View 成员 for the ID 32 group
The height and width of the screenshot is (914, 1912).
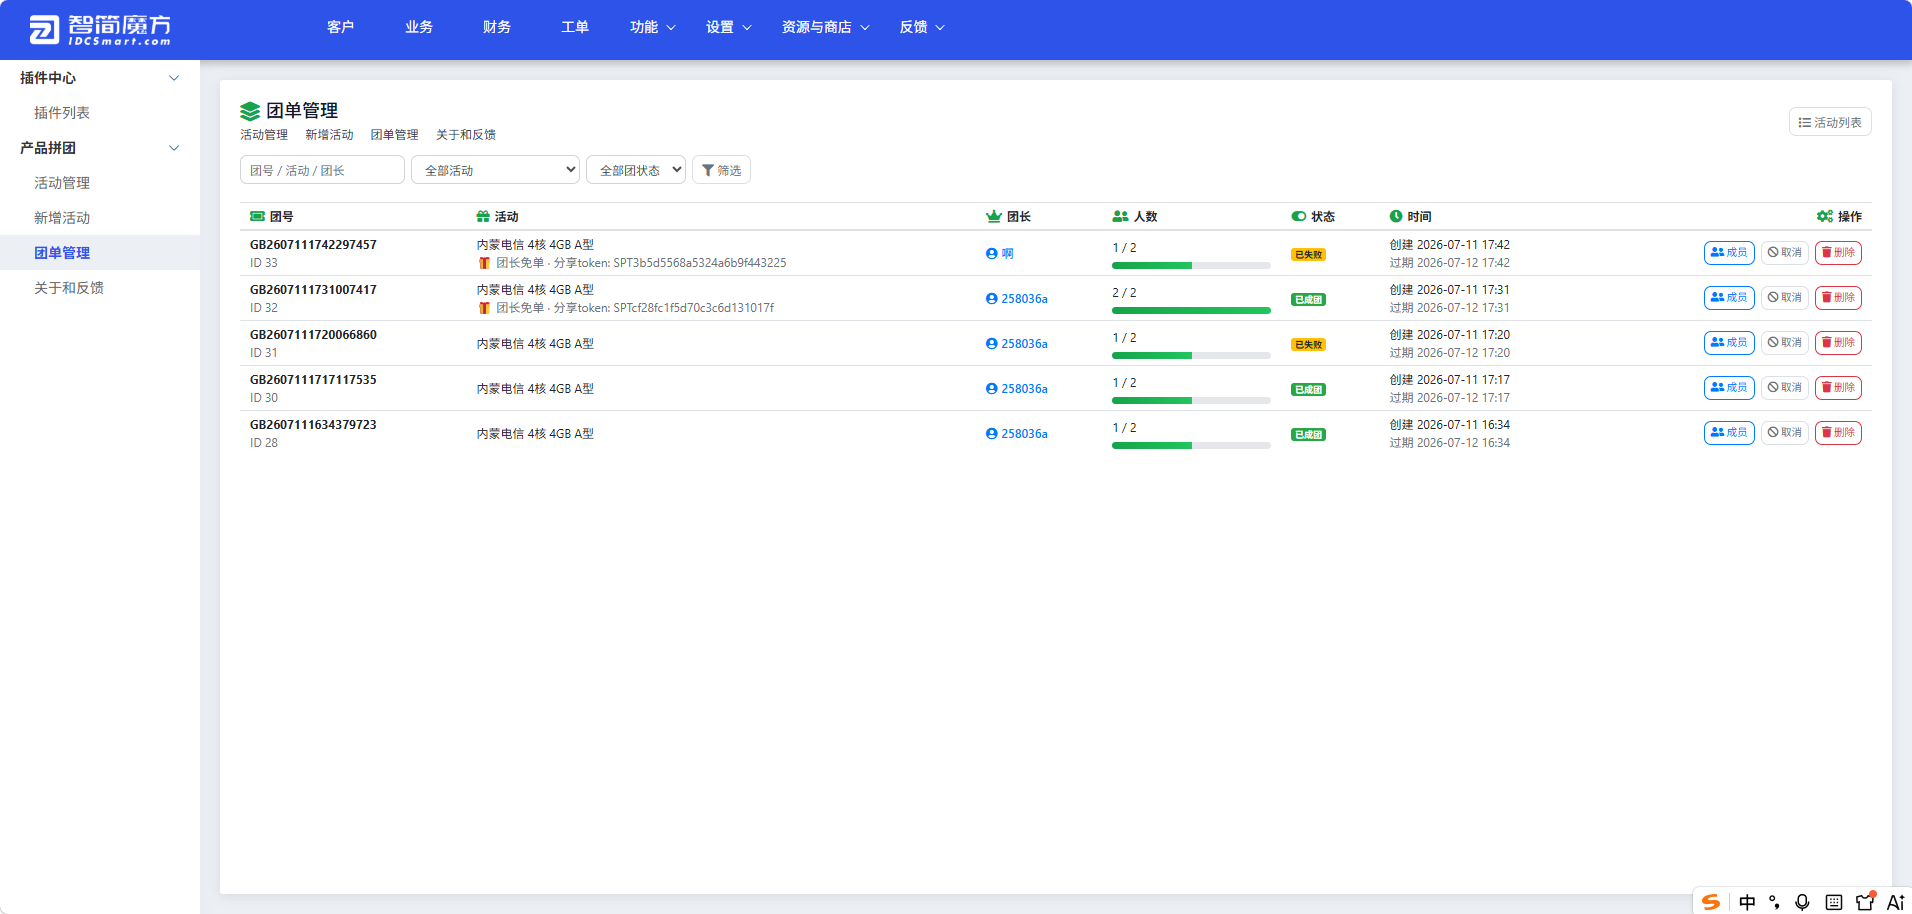(x=1729, y=298)
